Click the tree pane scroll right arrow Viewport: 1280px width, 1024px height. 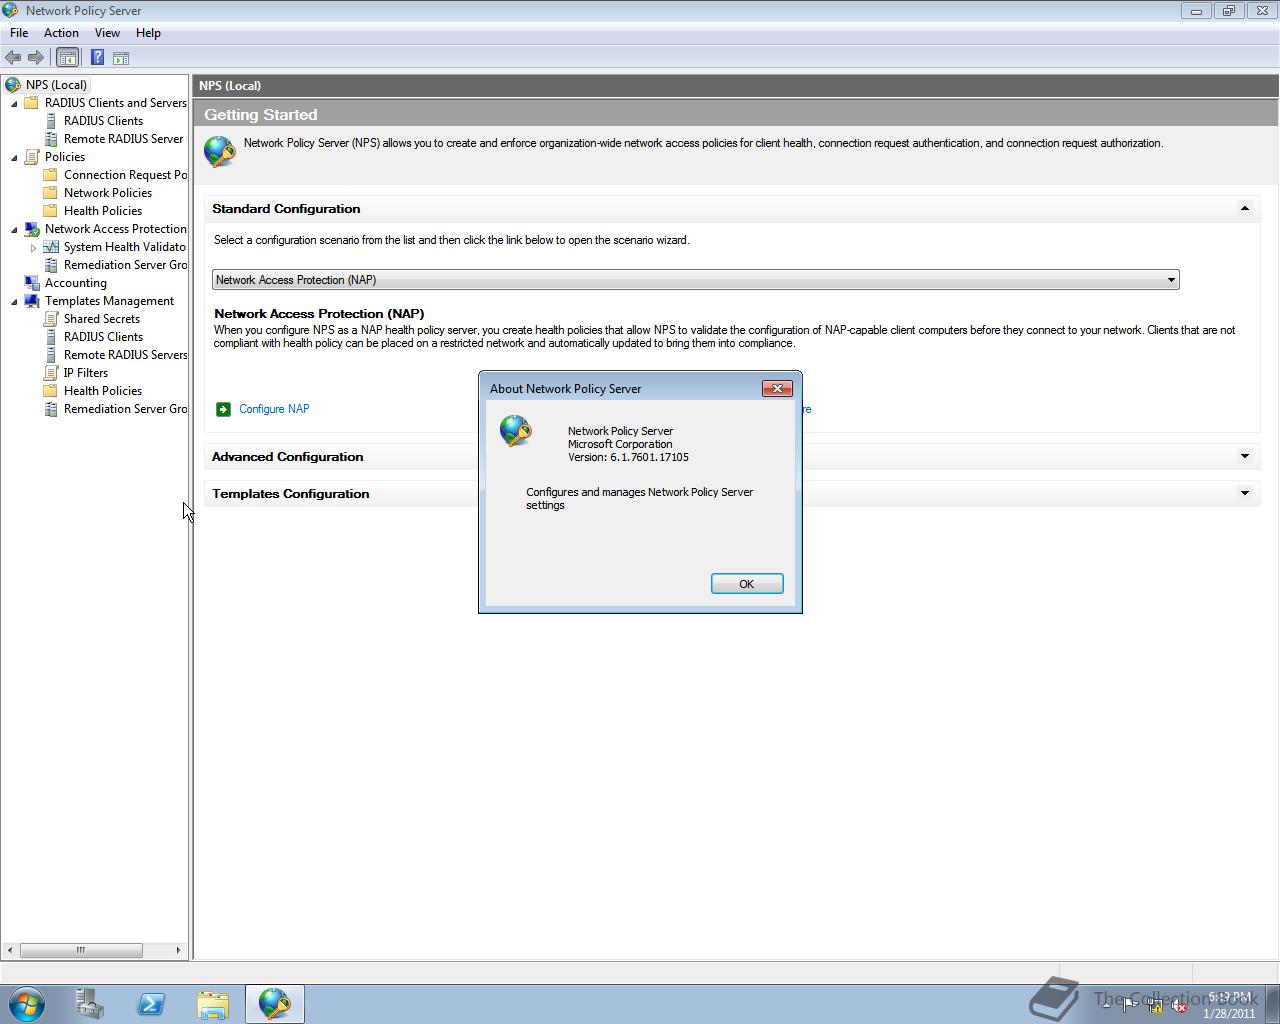tap(179, 950)
